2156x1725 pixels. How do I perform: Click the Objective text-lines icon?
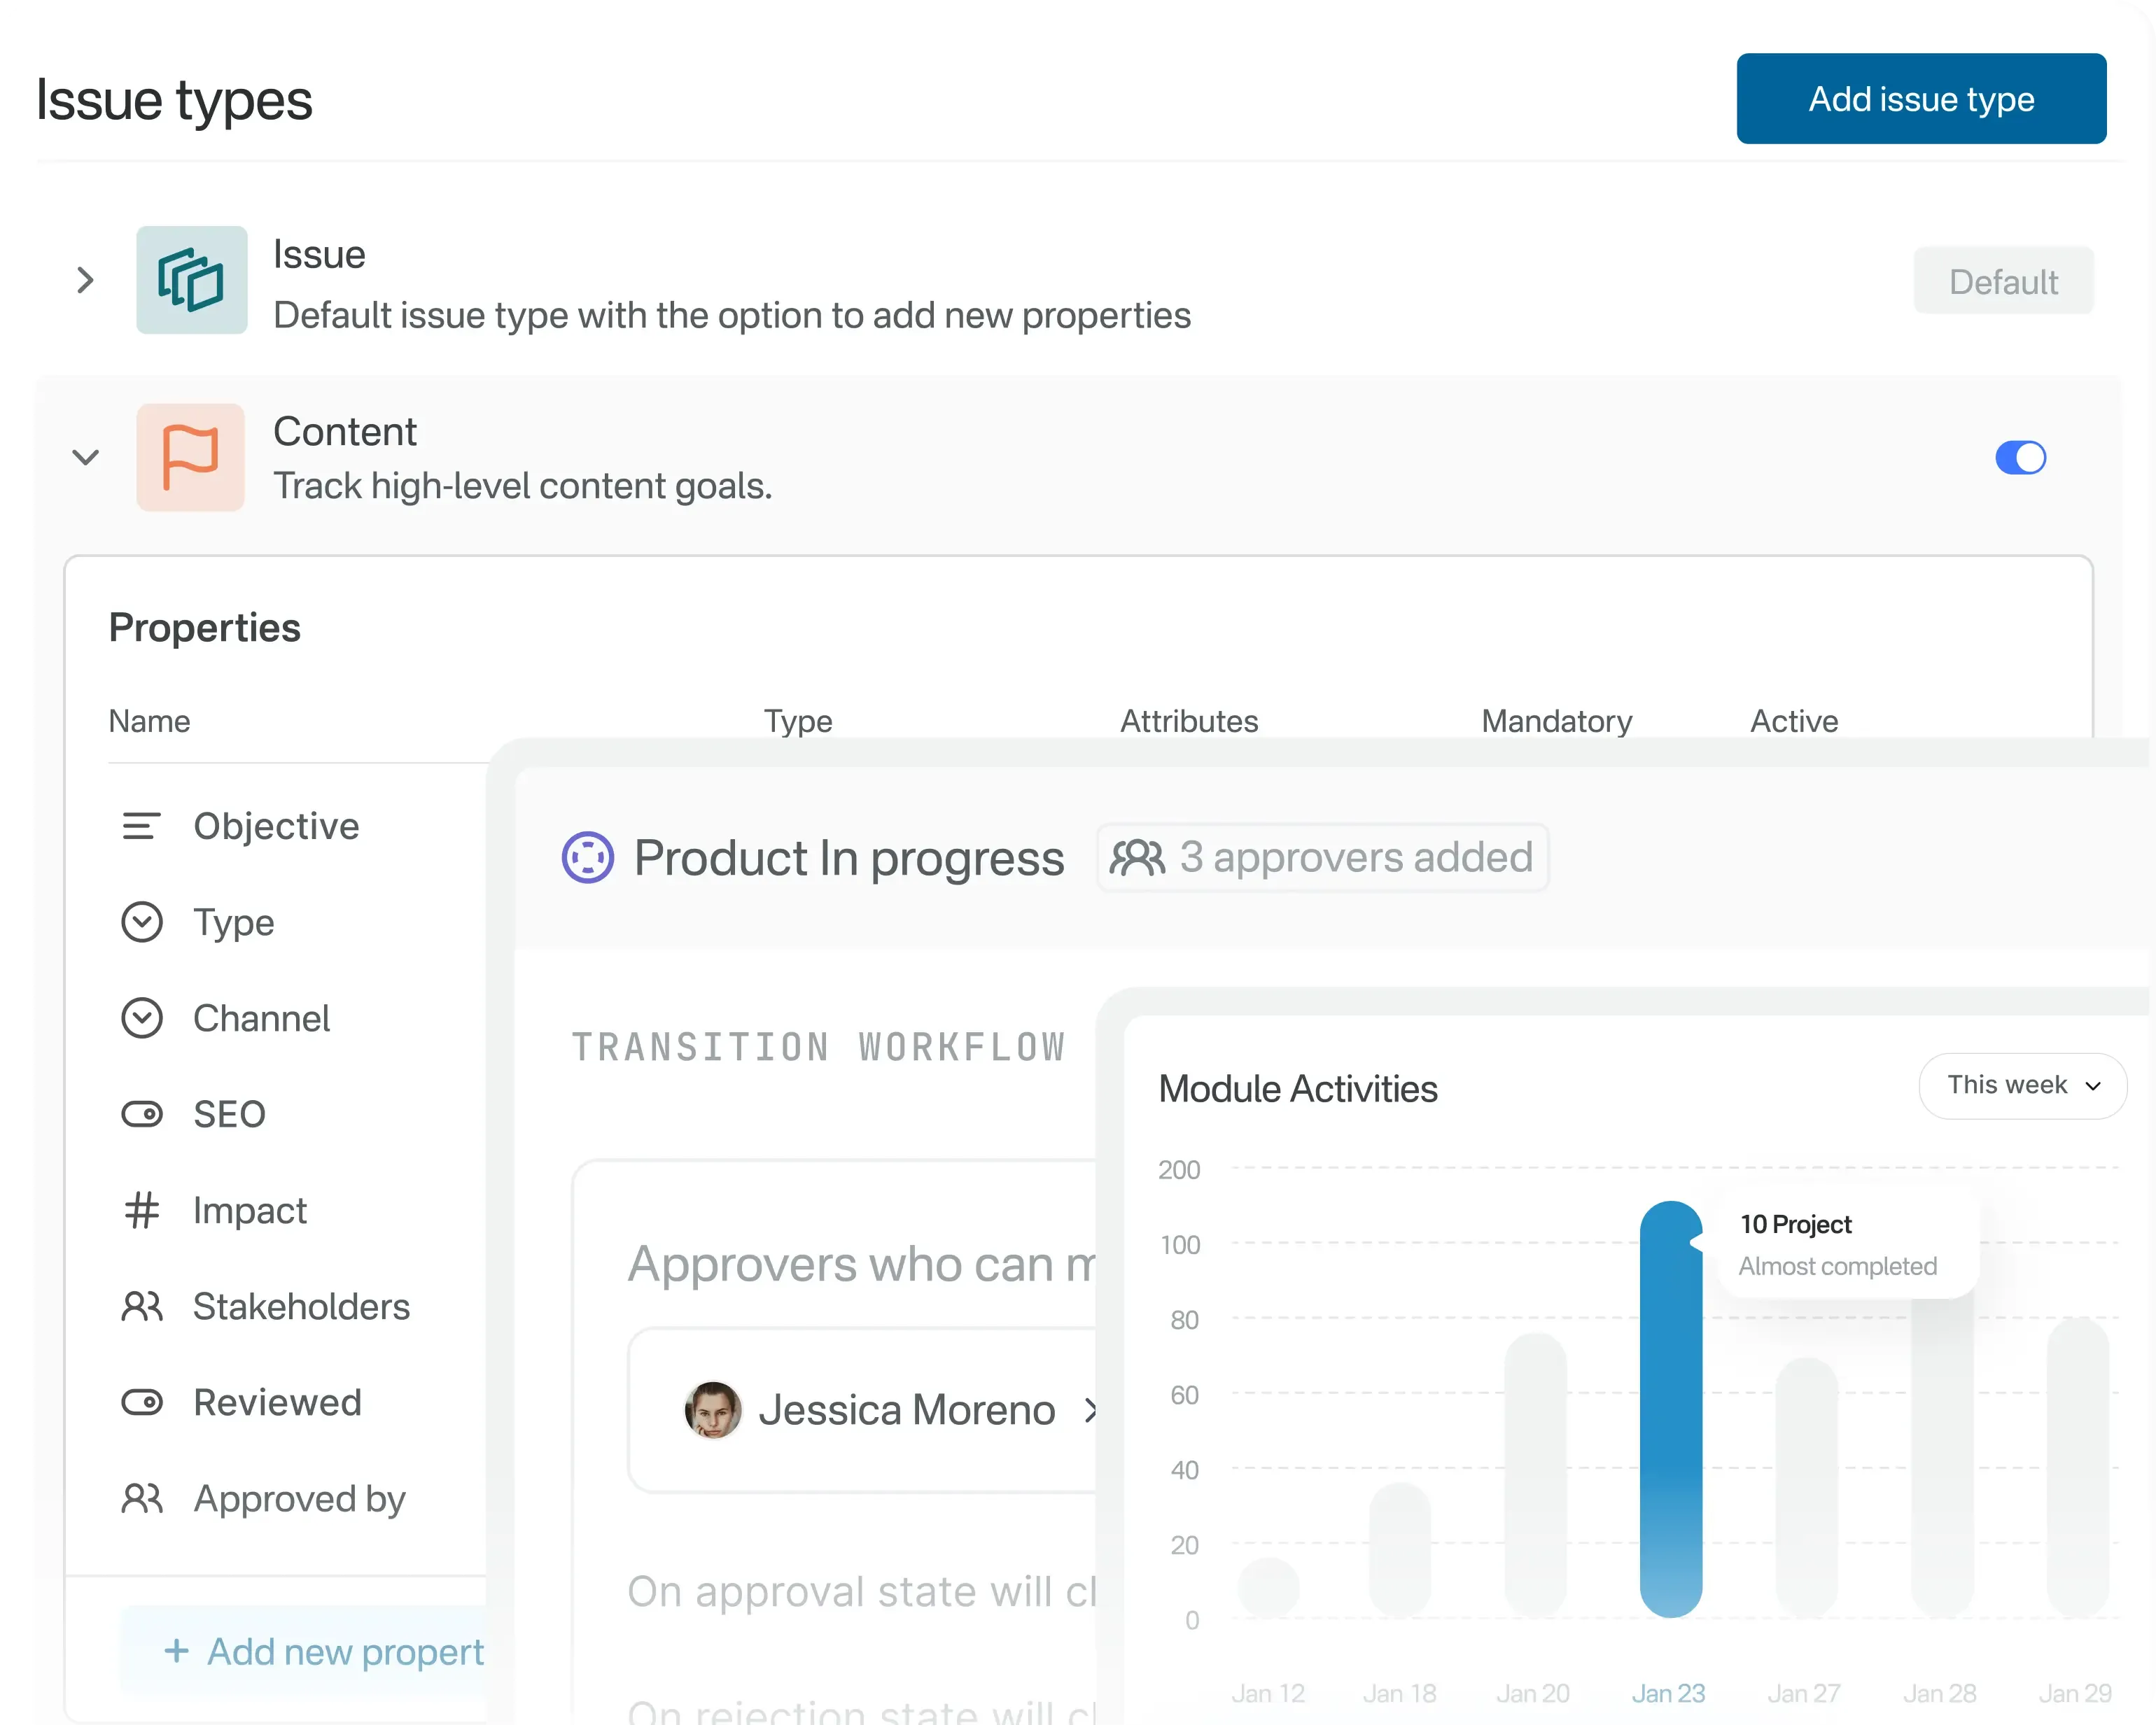(141, 826)
